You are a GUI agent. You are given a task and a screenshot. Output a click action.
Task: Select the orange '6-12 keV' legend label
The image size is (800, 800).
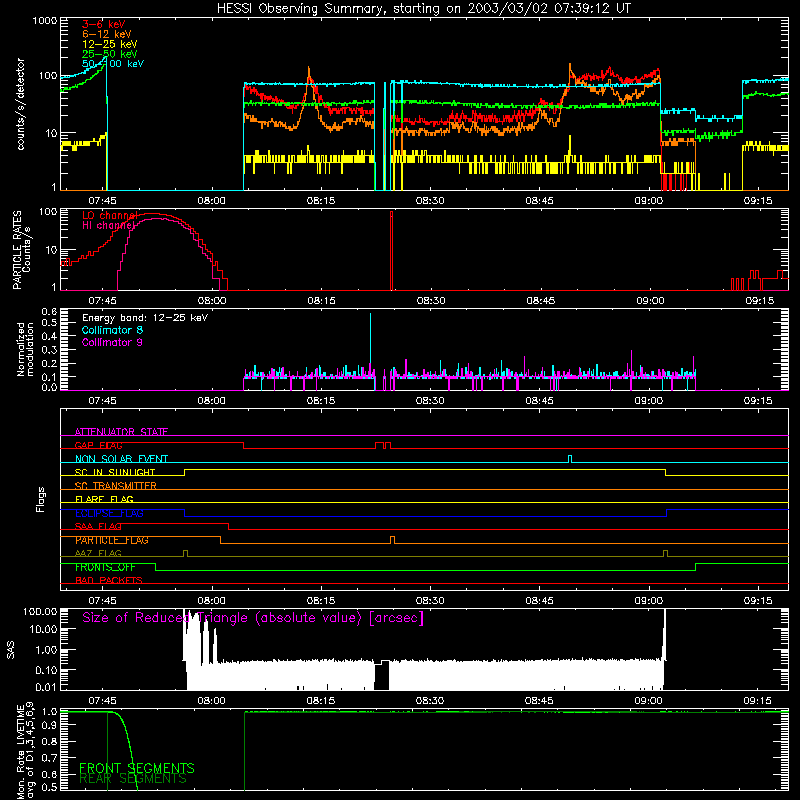(107, 34)
